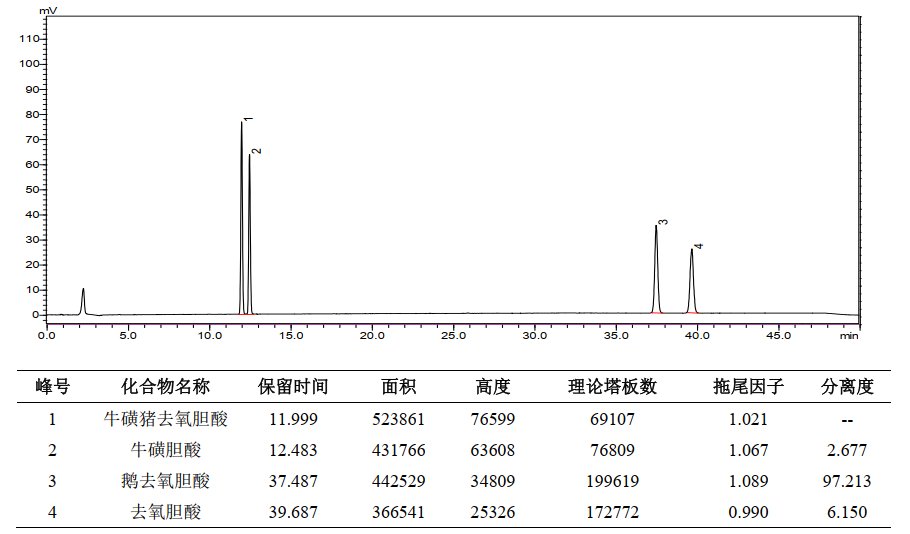Click the 牛磺猪去氧胆酸 compound name cell

point(166,419)
